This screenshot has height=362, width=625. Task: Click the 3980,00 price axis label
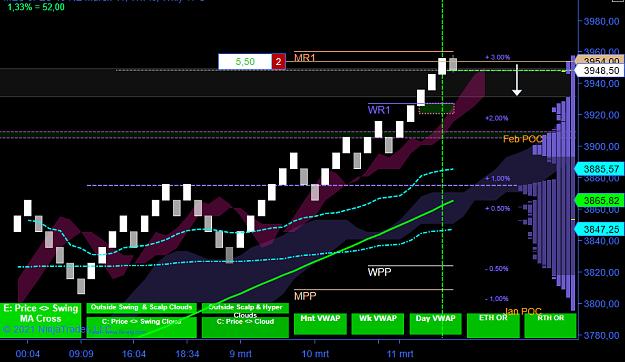point(601,22)
